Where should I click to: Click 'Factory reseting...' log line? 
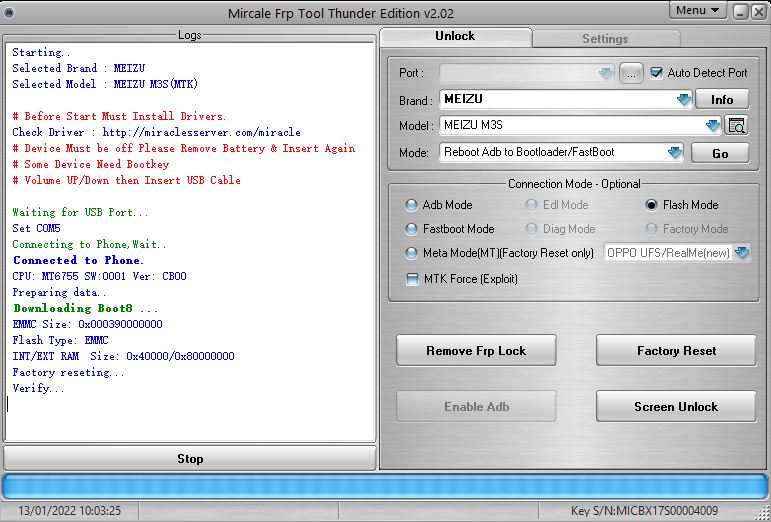pos(68,373)
